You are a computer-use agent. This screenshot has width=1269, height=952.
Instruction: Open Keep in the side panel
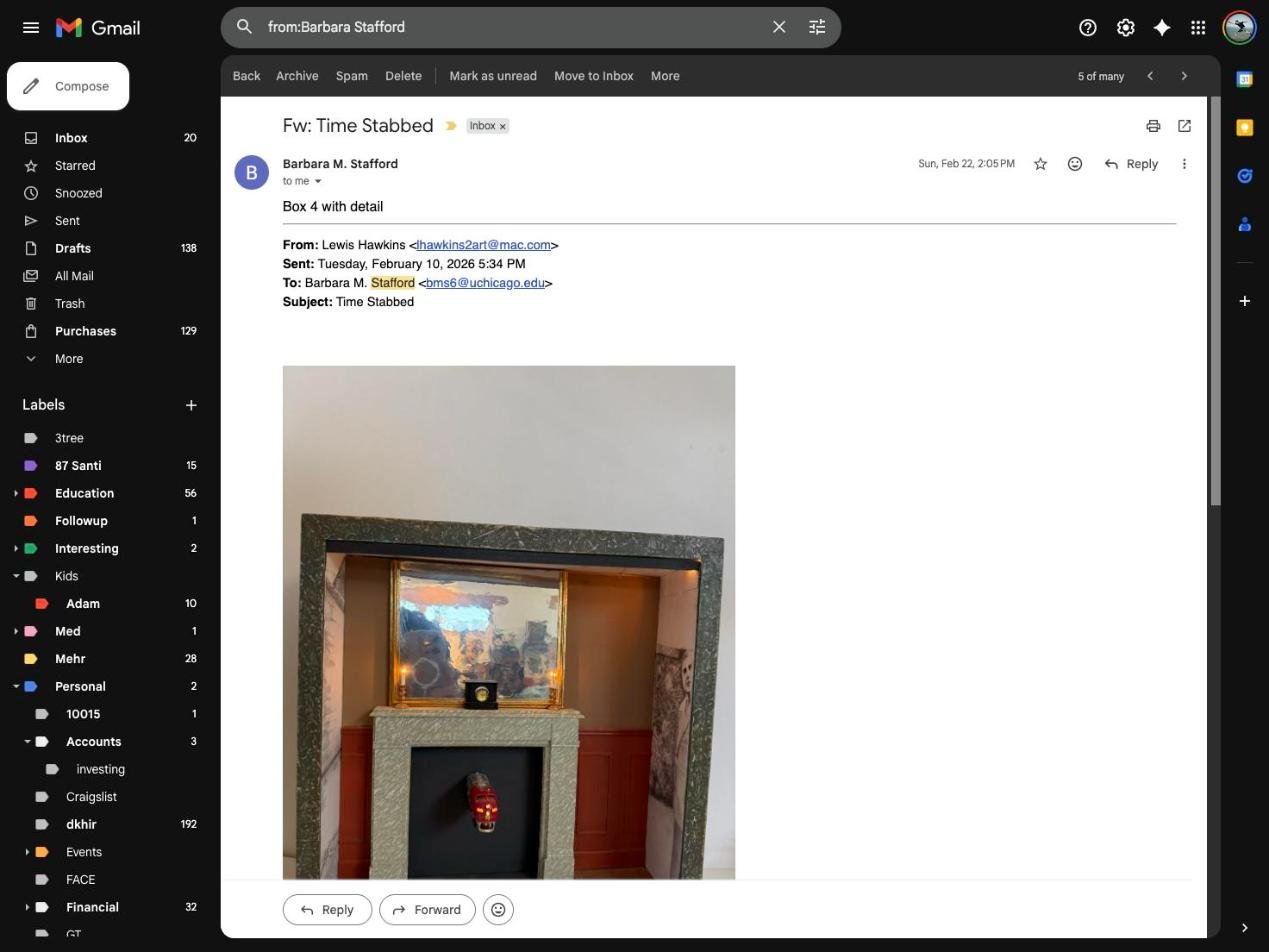[1245, 127]
